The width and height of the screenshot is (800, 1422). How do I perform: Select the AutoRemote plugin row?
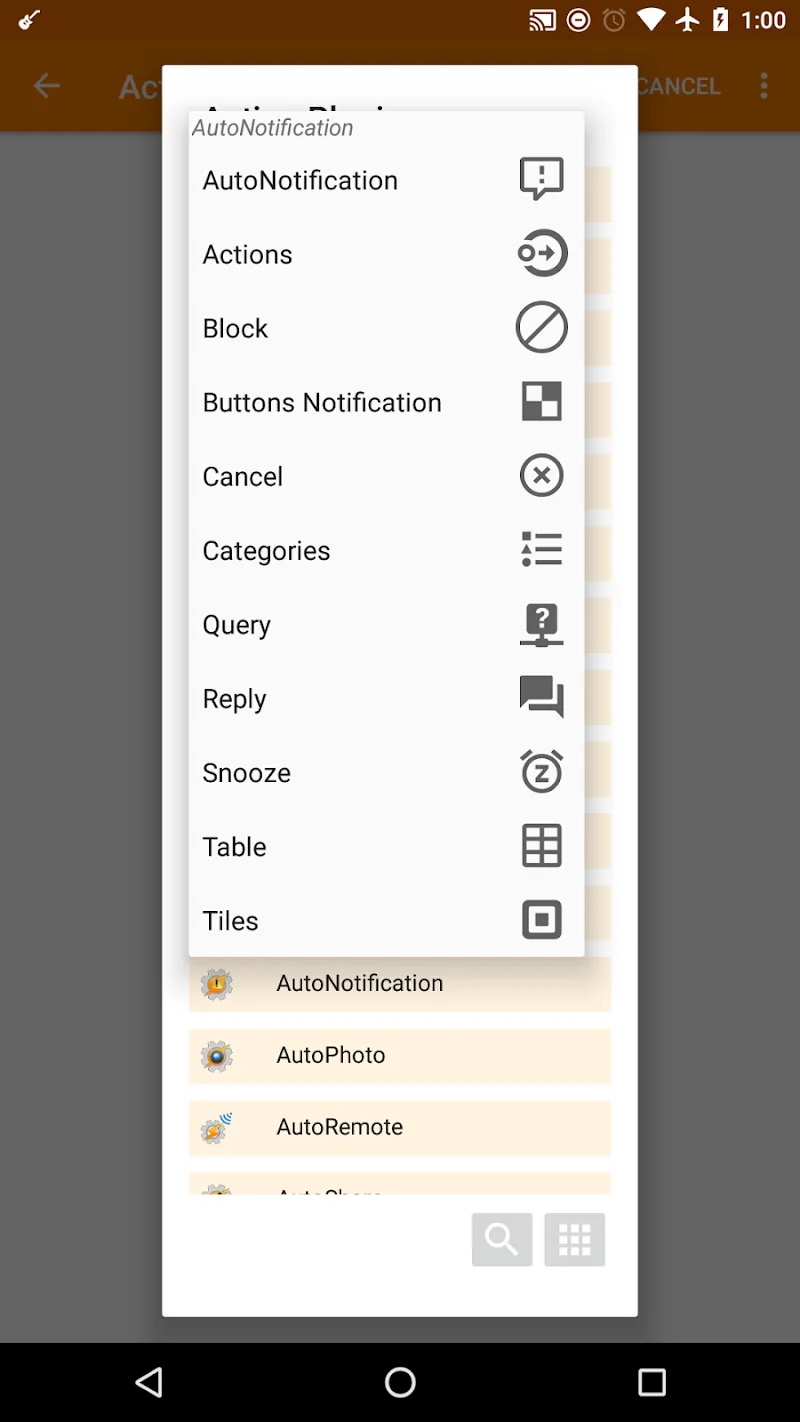(x=339, y=1127)
